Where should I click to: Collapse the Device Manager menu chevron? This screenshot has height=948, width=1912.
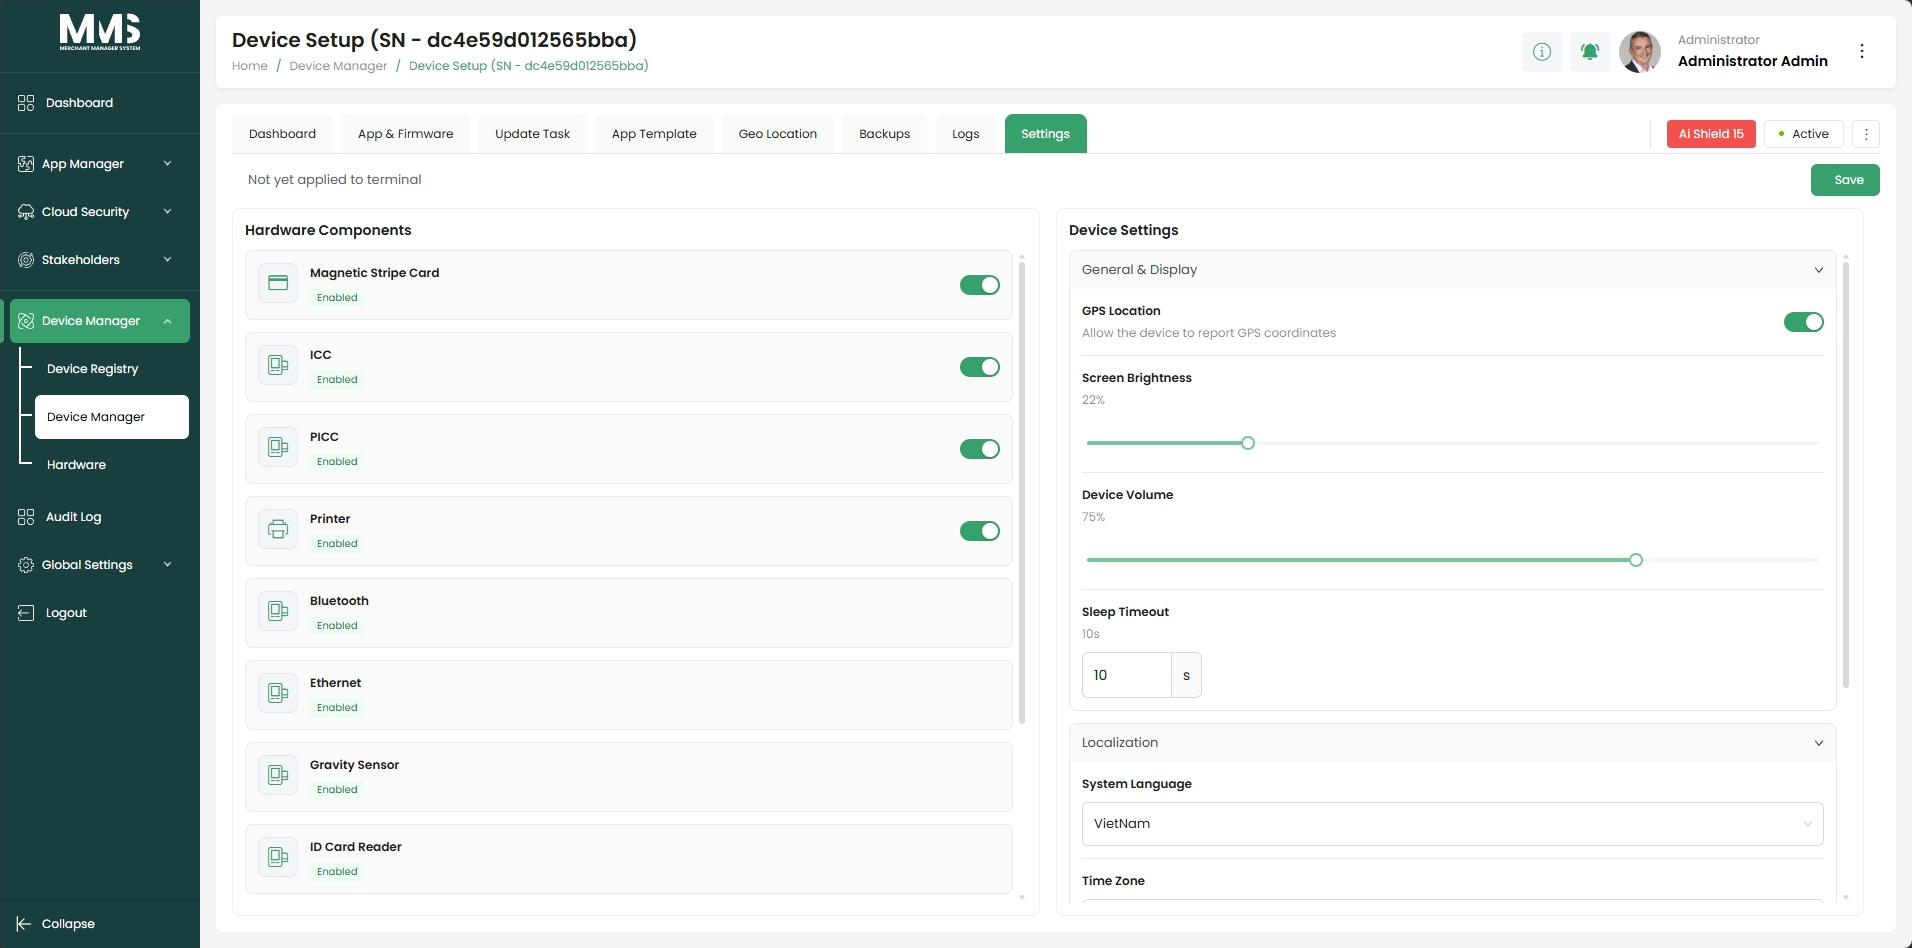pos(167,321)
